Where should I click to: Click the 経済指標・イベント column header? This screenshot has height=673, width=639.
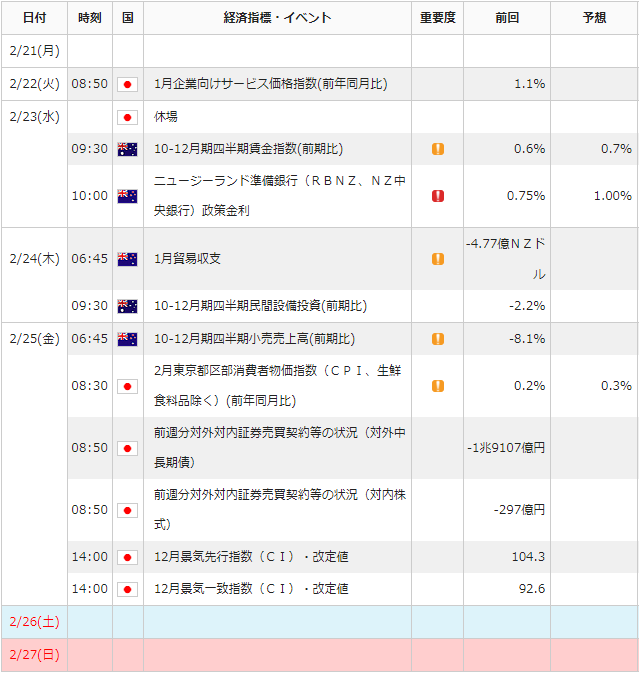click(277, 18)
